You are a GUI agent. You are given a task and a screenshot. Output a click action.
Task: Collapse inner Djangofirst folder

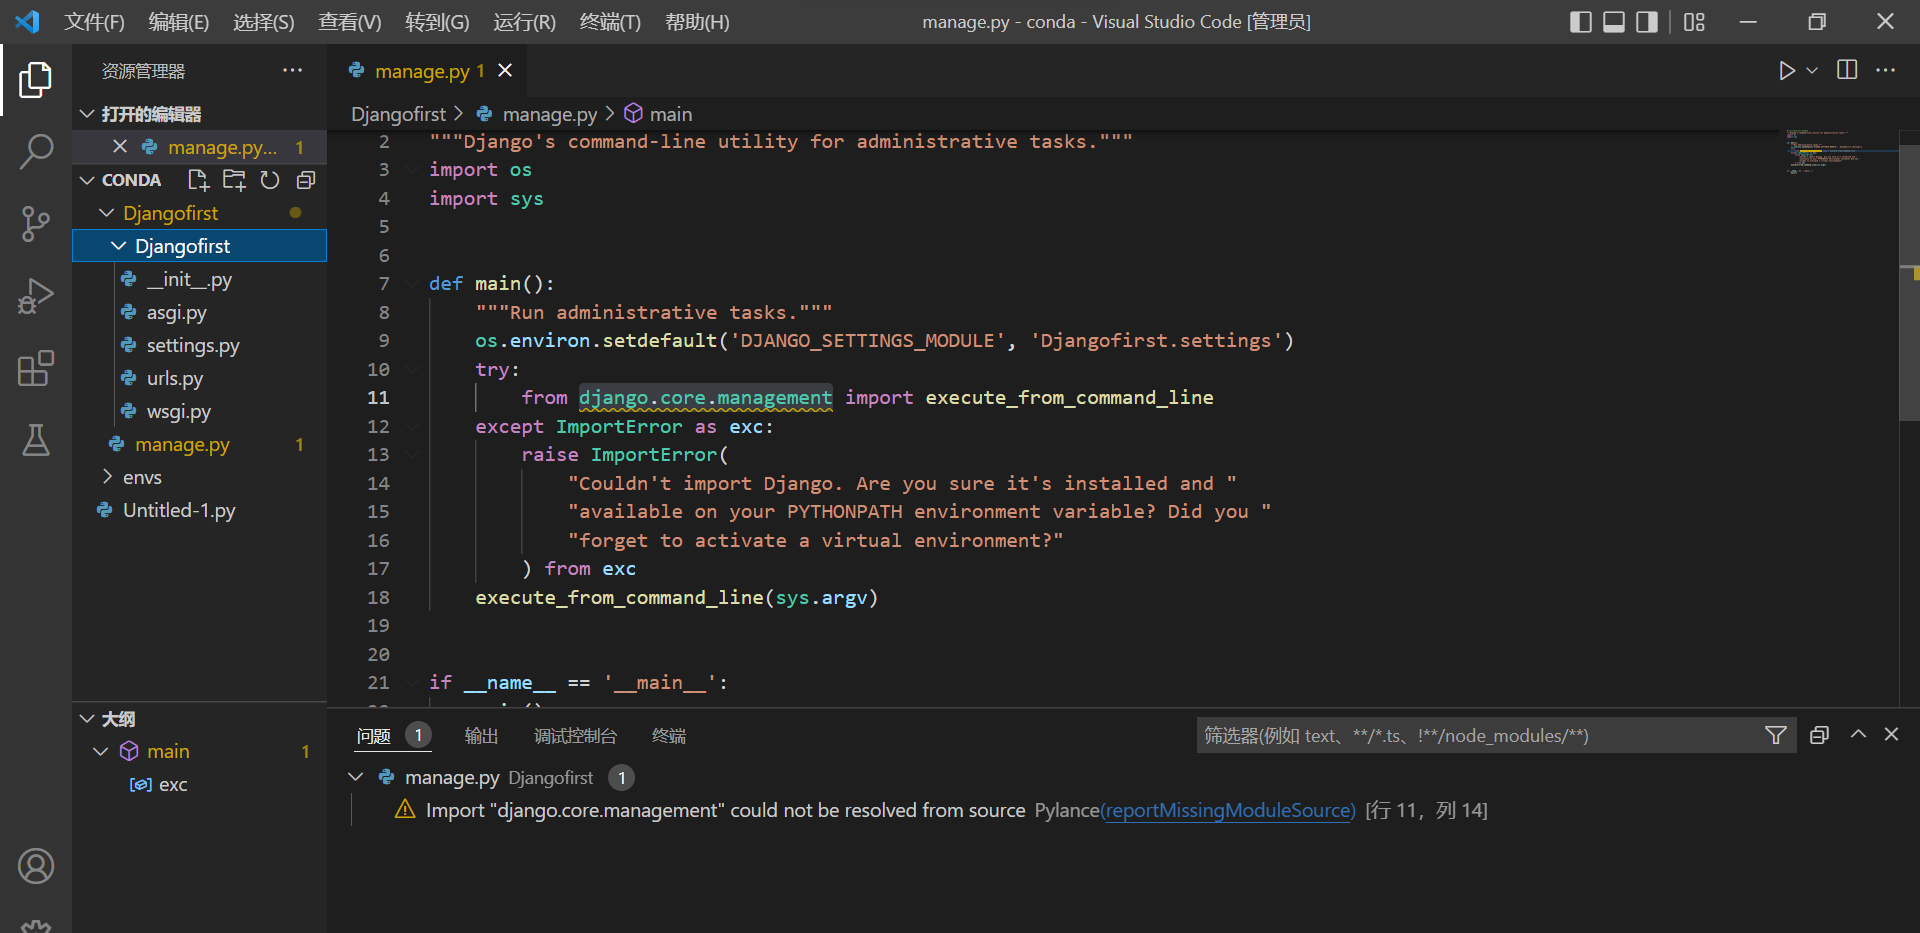(x=119, y=246)
